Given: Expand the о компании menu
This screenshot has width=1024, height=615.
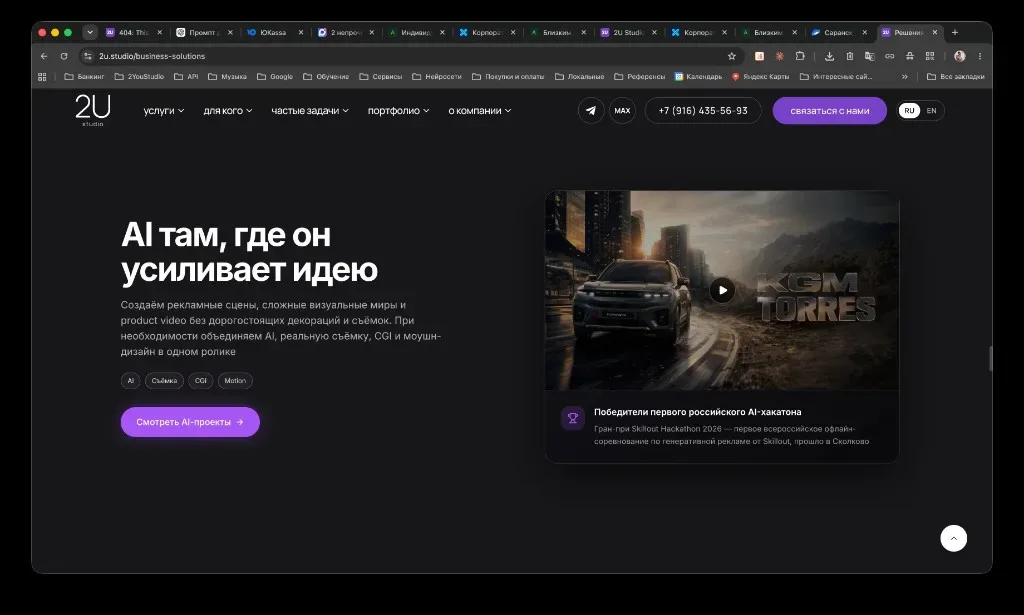Looking at the screenshot, I should pos(480,111).
